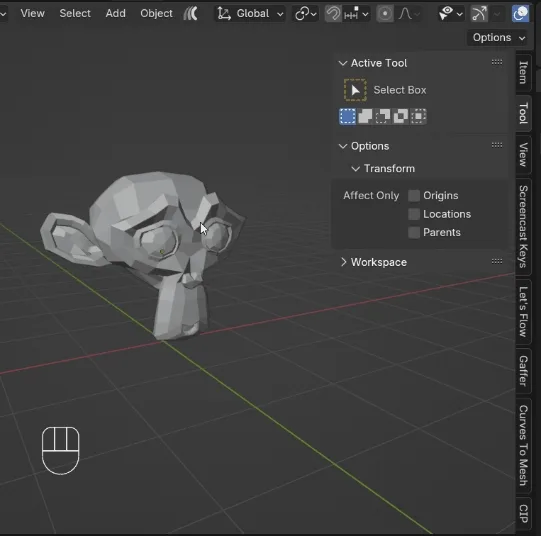
Task: Enable Affect Only Origins checkbox
Action: [x=414, y=196]
